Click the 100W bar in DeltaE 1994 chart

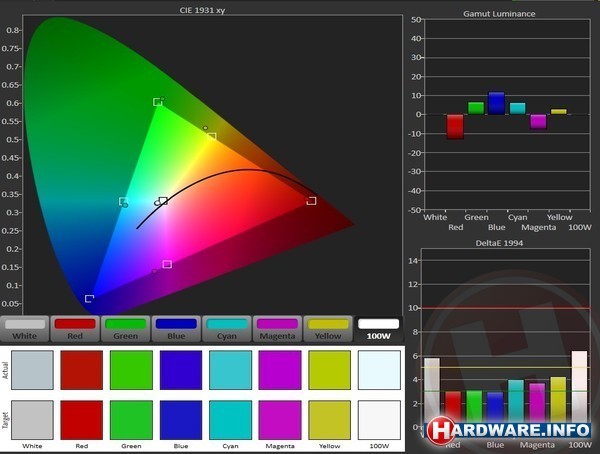(x=579, y=385)
